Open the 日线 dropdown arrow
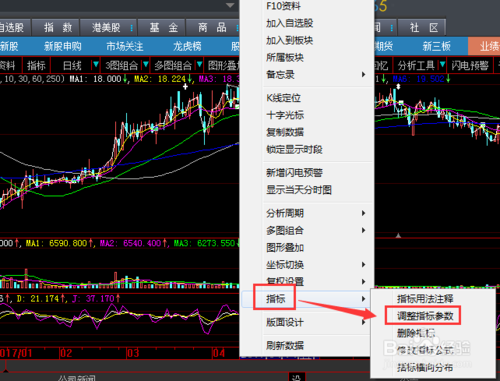This screenshot has height=381, width=500. pyautogui.click(x=96, y=64)
